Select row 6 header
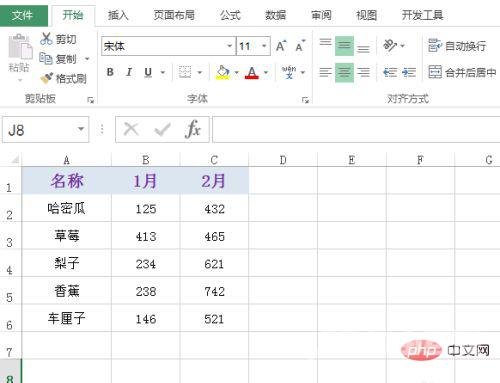Image resolution: width=500 pixels, height=383 pixels. (10, 318)
